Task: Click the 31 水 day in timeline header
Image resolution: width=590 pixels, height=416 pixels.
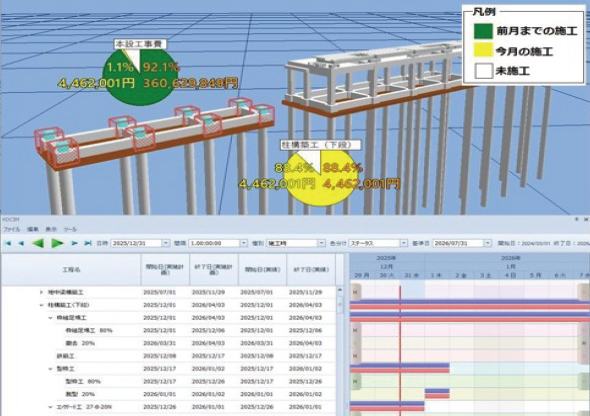Action: 412,276
